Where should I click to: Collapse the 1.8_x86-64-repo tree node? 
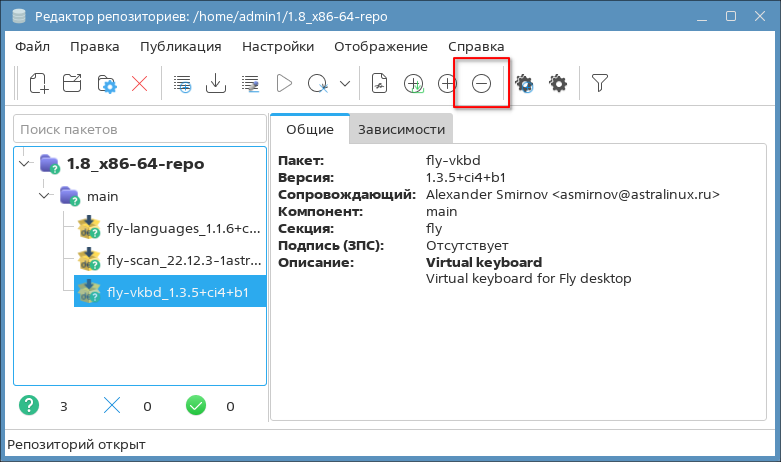tap(25, 163)
